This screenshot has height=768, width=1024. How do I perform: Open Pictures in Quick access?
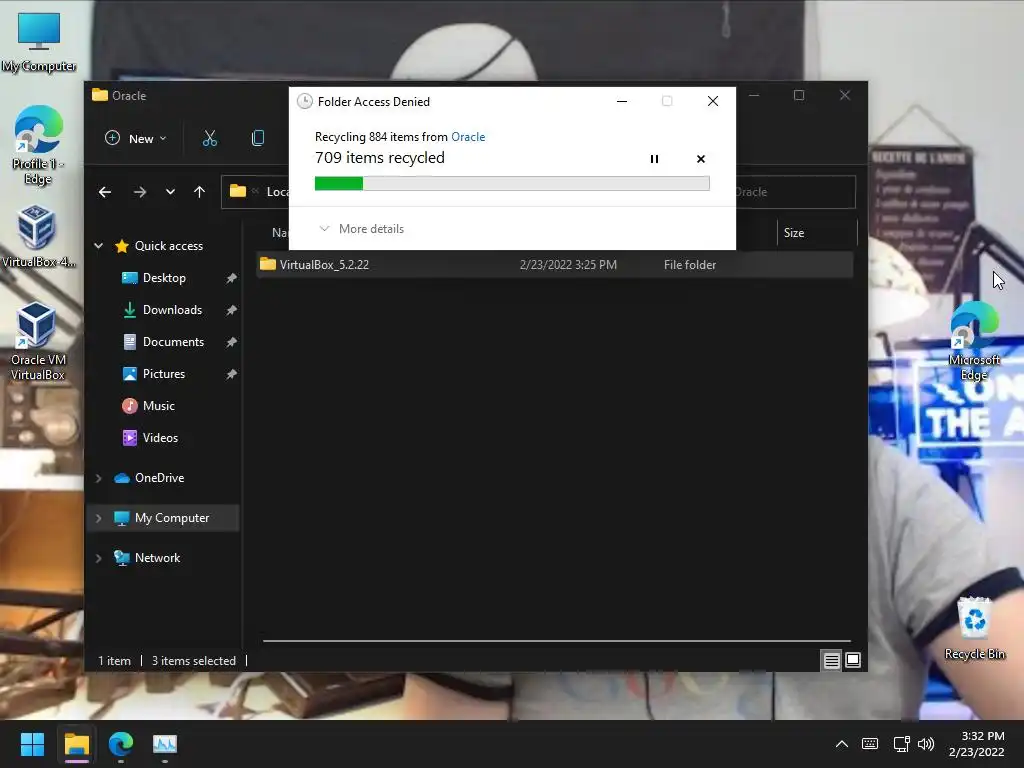click(x=163, y=374)
